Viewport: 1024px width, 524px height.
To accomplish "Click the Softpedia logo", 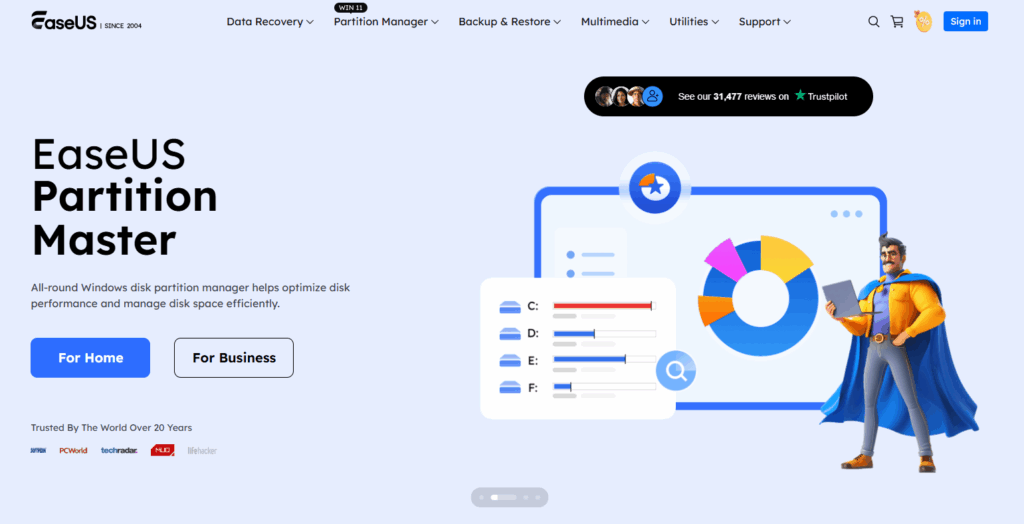I will click(39, 450).
